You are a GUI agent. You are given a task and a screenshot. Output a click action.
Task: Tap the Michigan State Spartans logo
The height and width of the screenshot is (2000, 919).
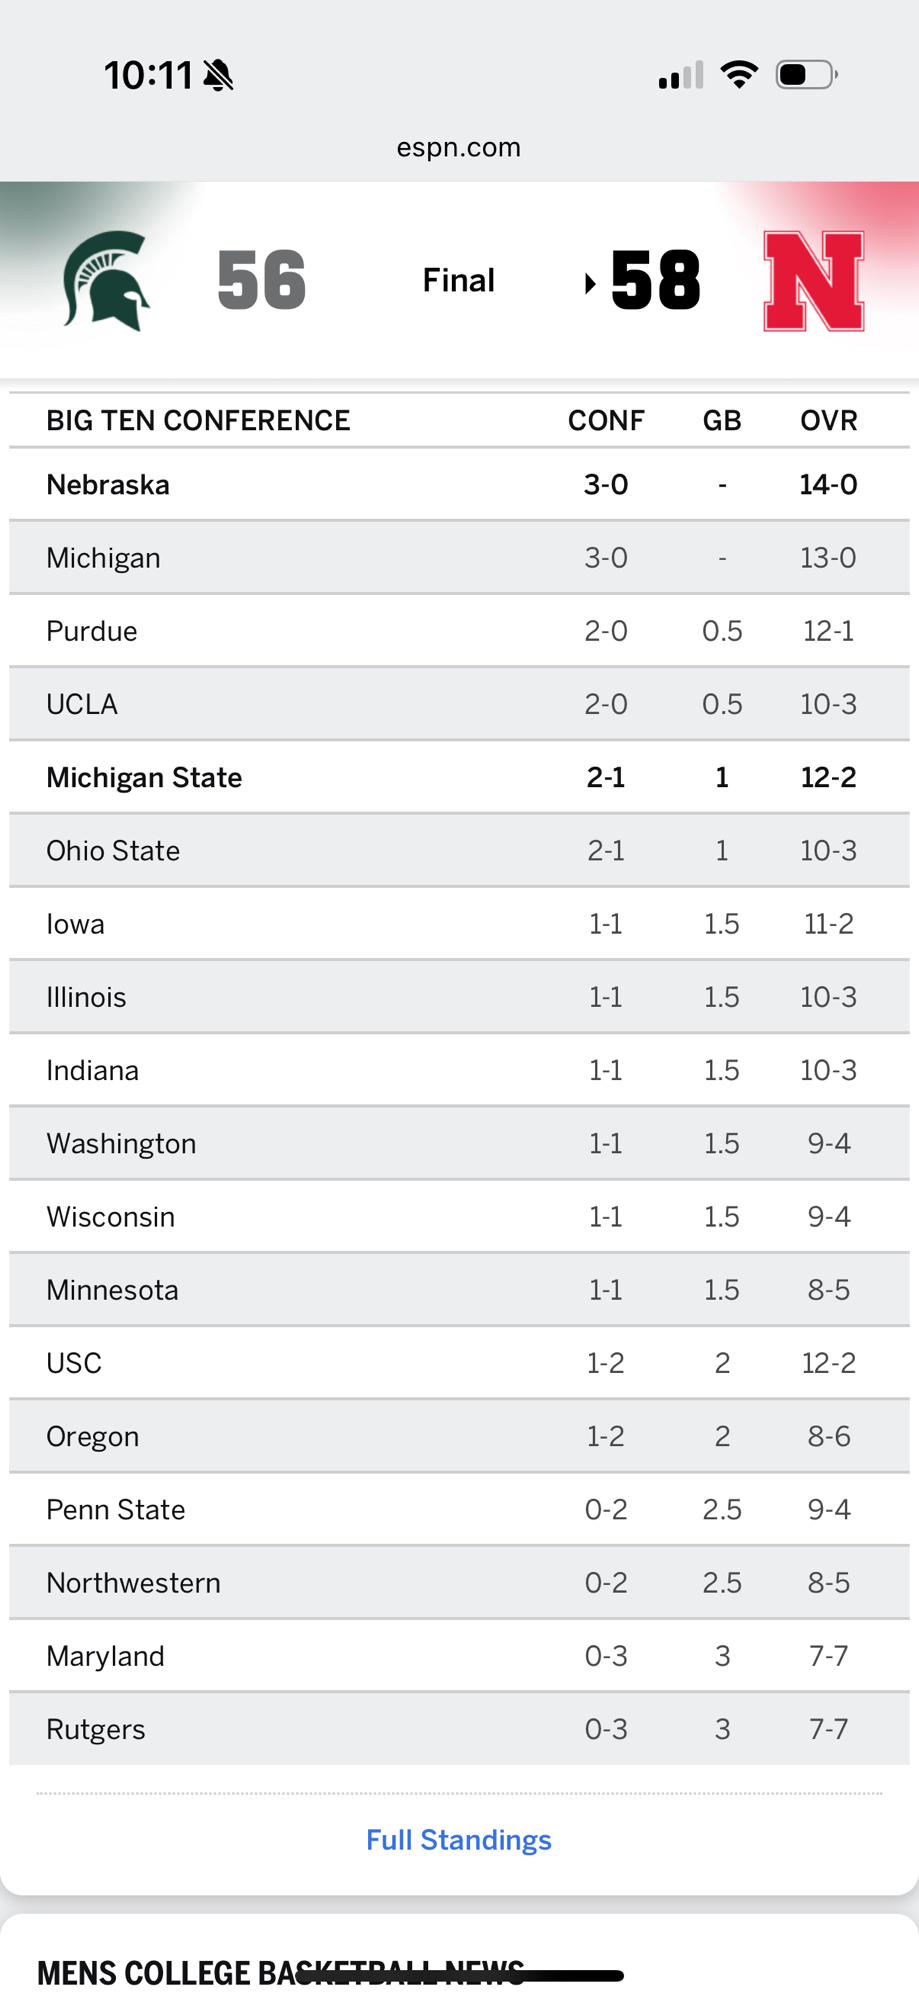pos(106,280)
